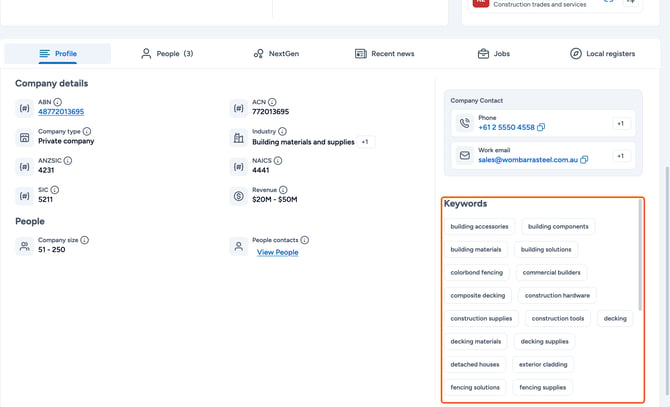Viewport: 670px width, 407px height.
Task: Click the ABN info icon
Action: (58, 102)
